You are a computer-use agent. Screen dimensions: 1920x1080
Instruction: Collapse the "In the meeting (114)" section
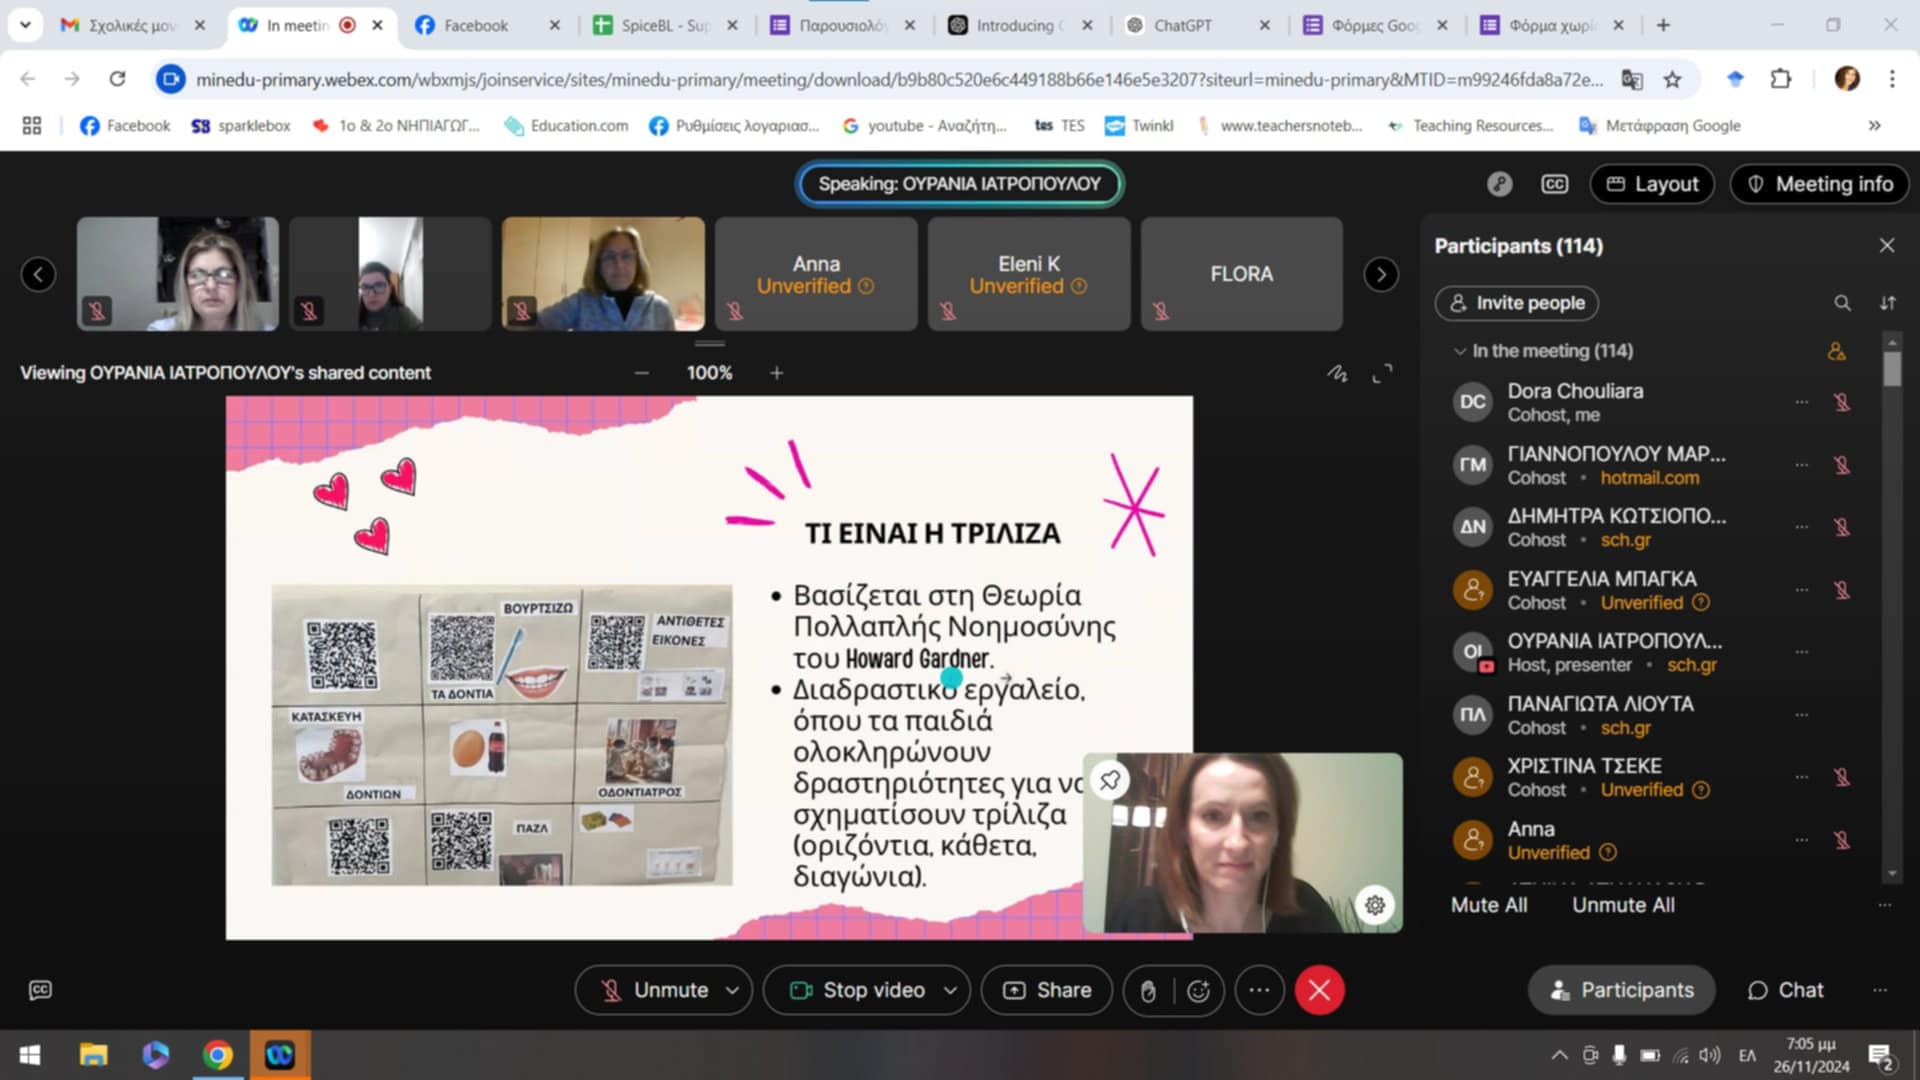pos(1460,351)
